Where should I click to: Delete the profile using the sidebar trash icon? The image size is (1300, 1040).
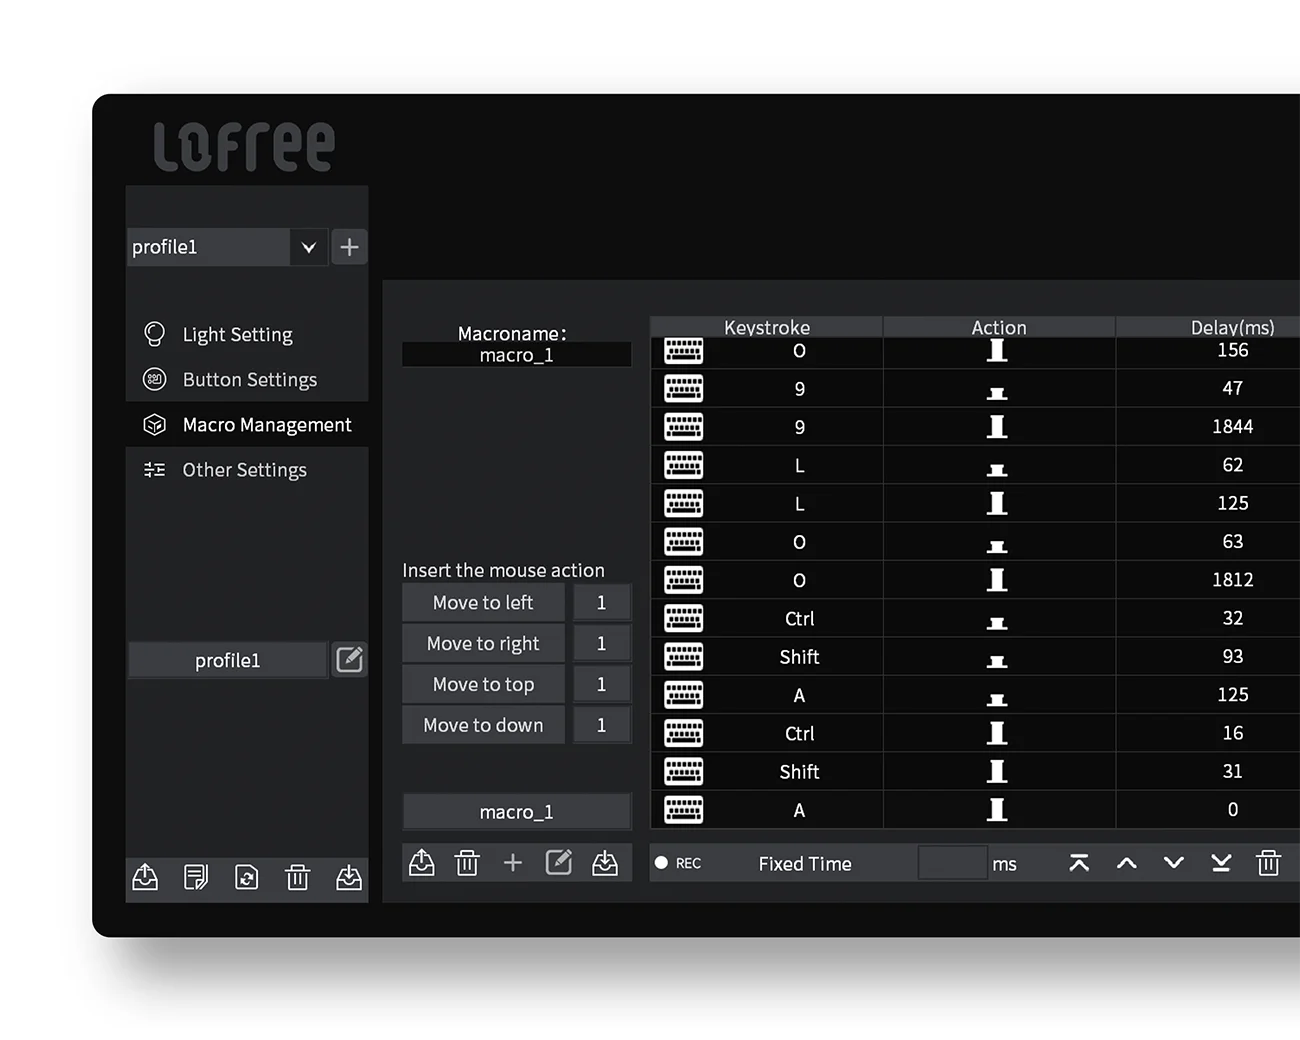(x=297, y=877)
